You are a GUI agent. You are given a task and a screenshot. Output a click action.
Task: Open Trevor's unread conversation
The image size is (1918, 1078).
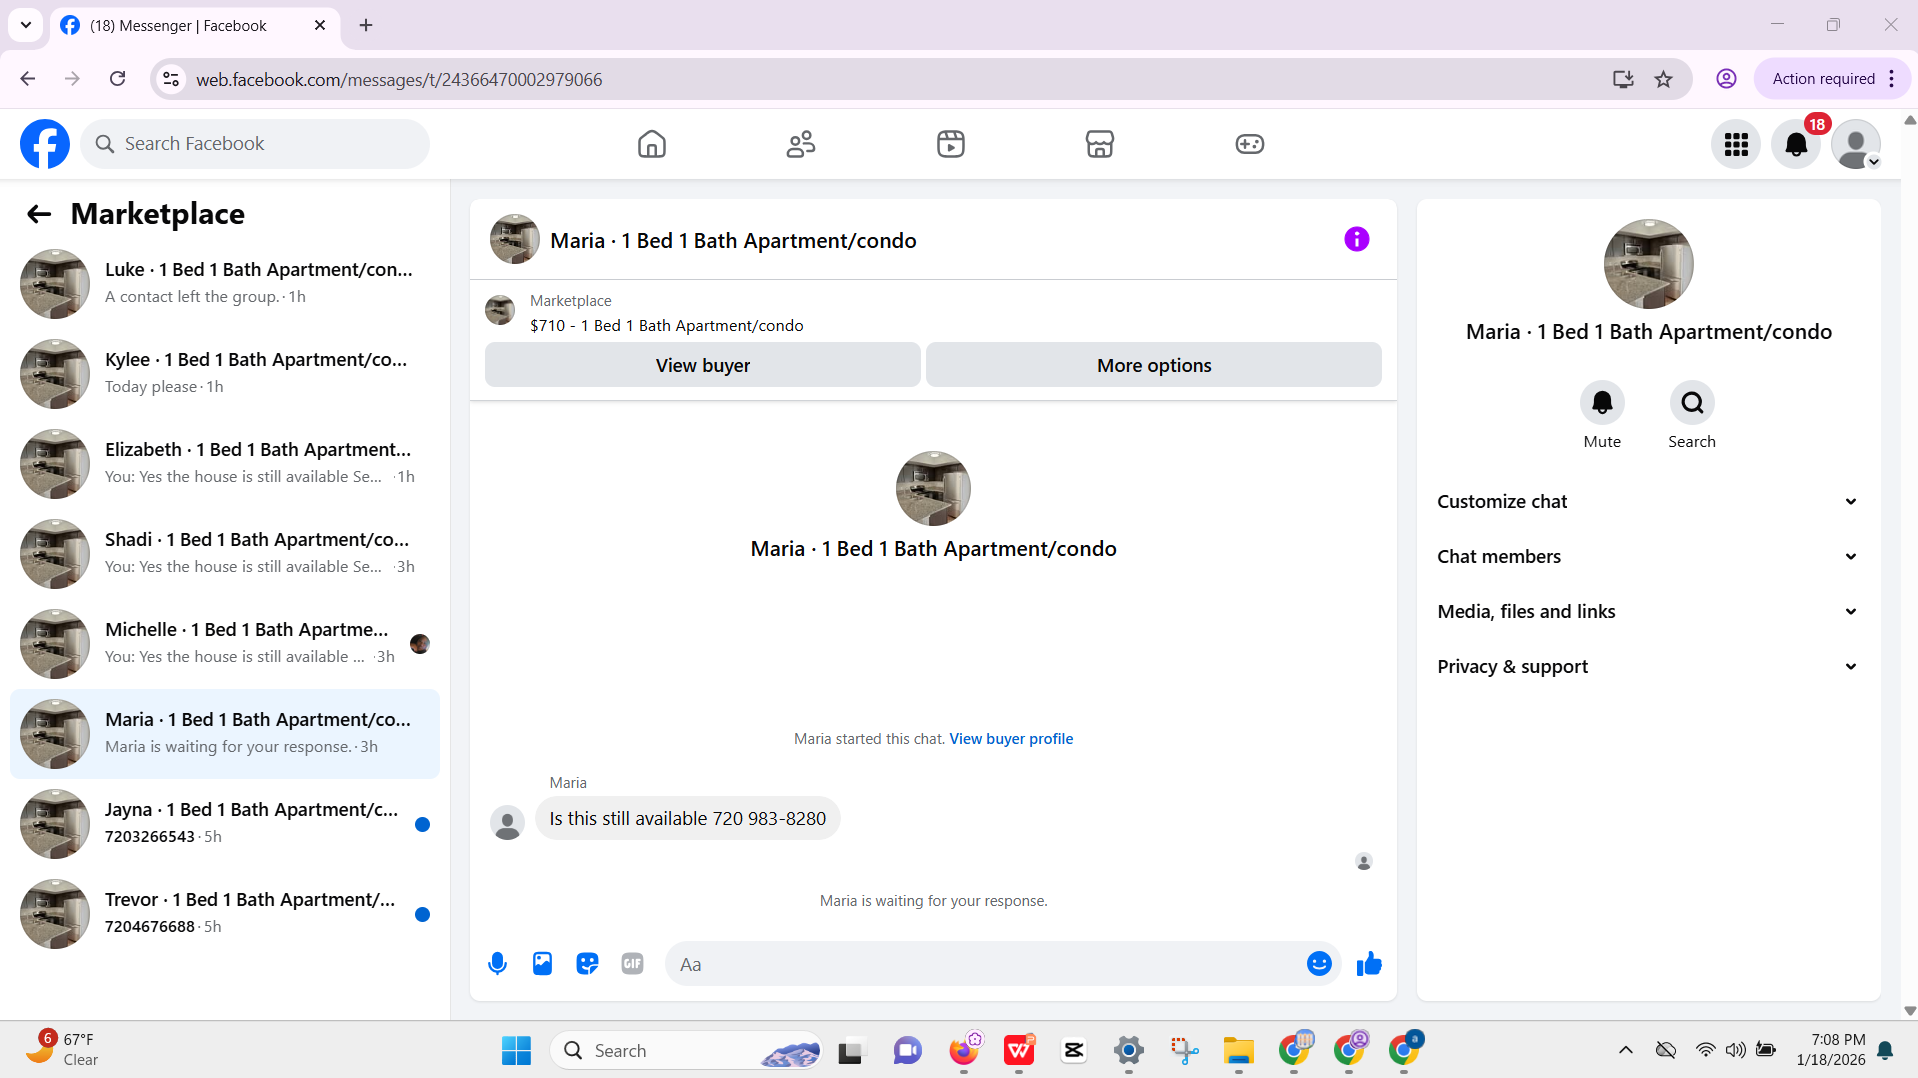coord(225,914)
